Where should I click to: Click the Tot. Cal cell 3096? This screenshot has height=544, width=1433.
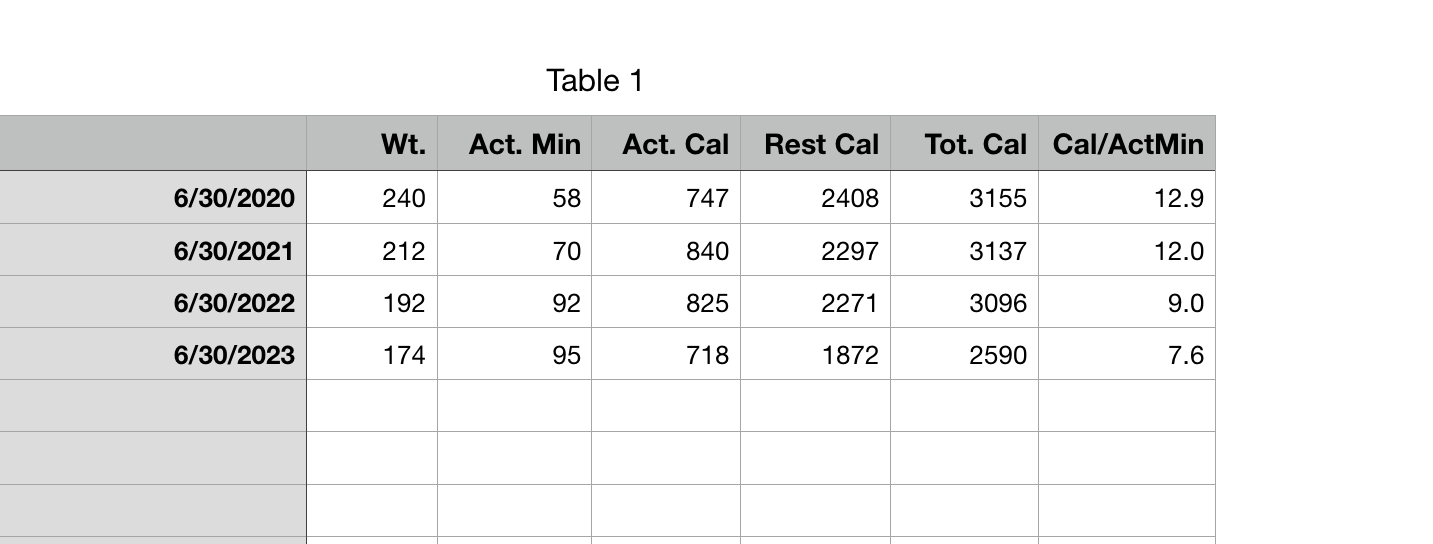[964, 302]
